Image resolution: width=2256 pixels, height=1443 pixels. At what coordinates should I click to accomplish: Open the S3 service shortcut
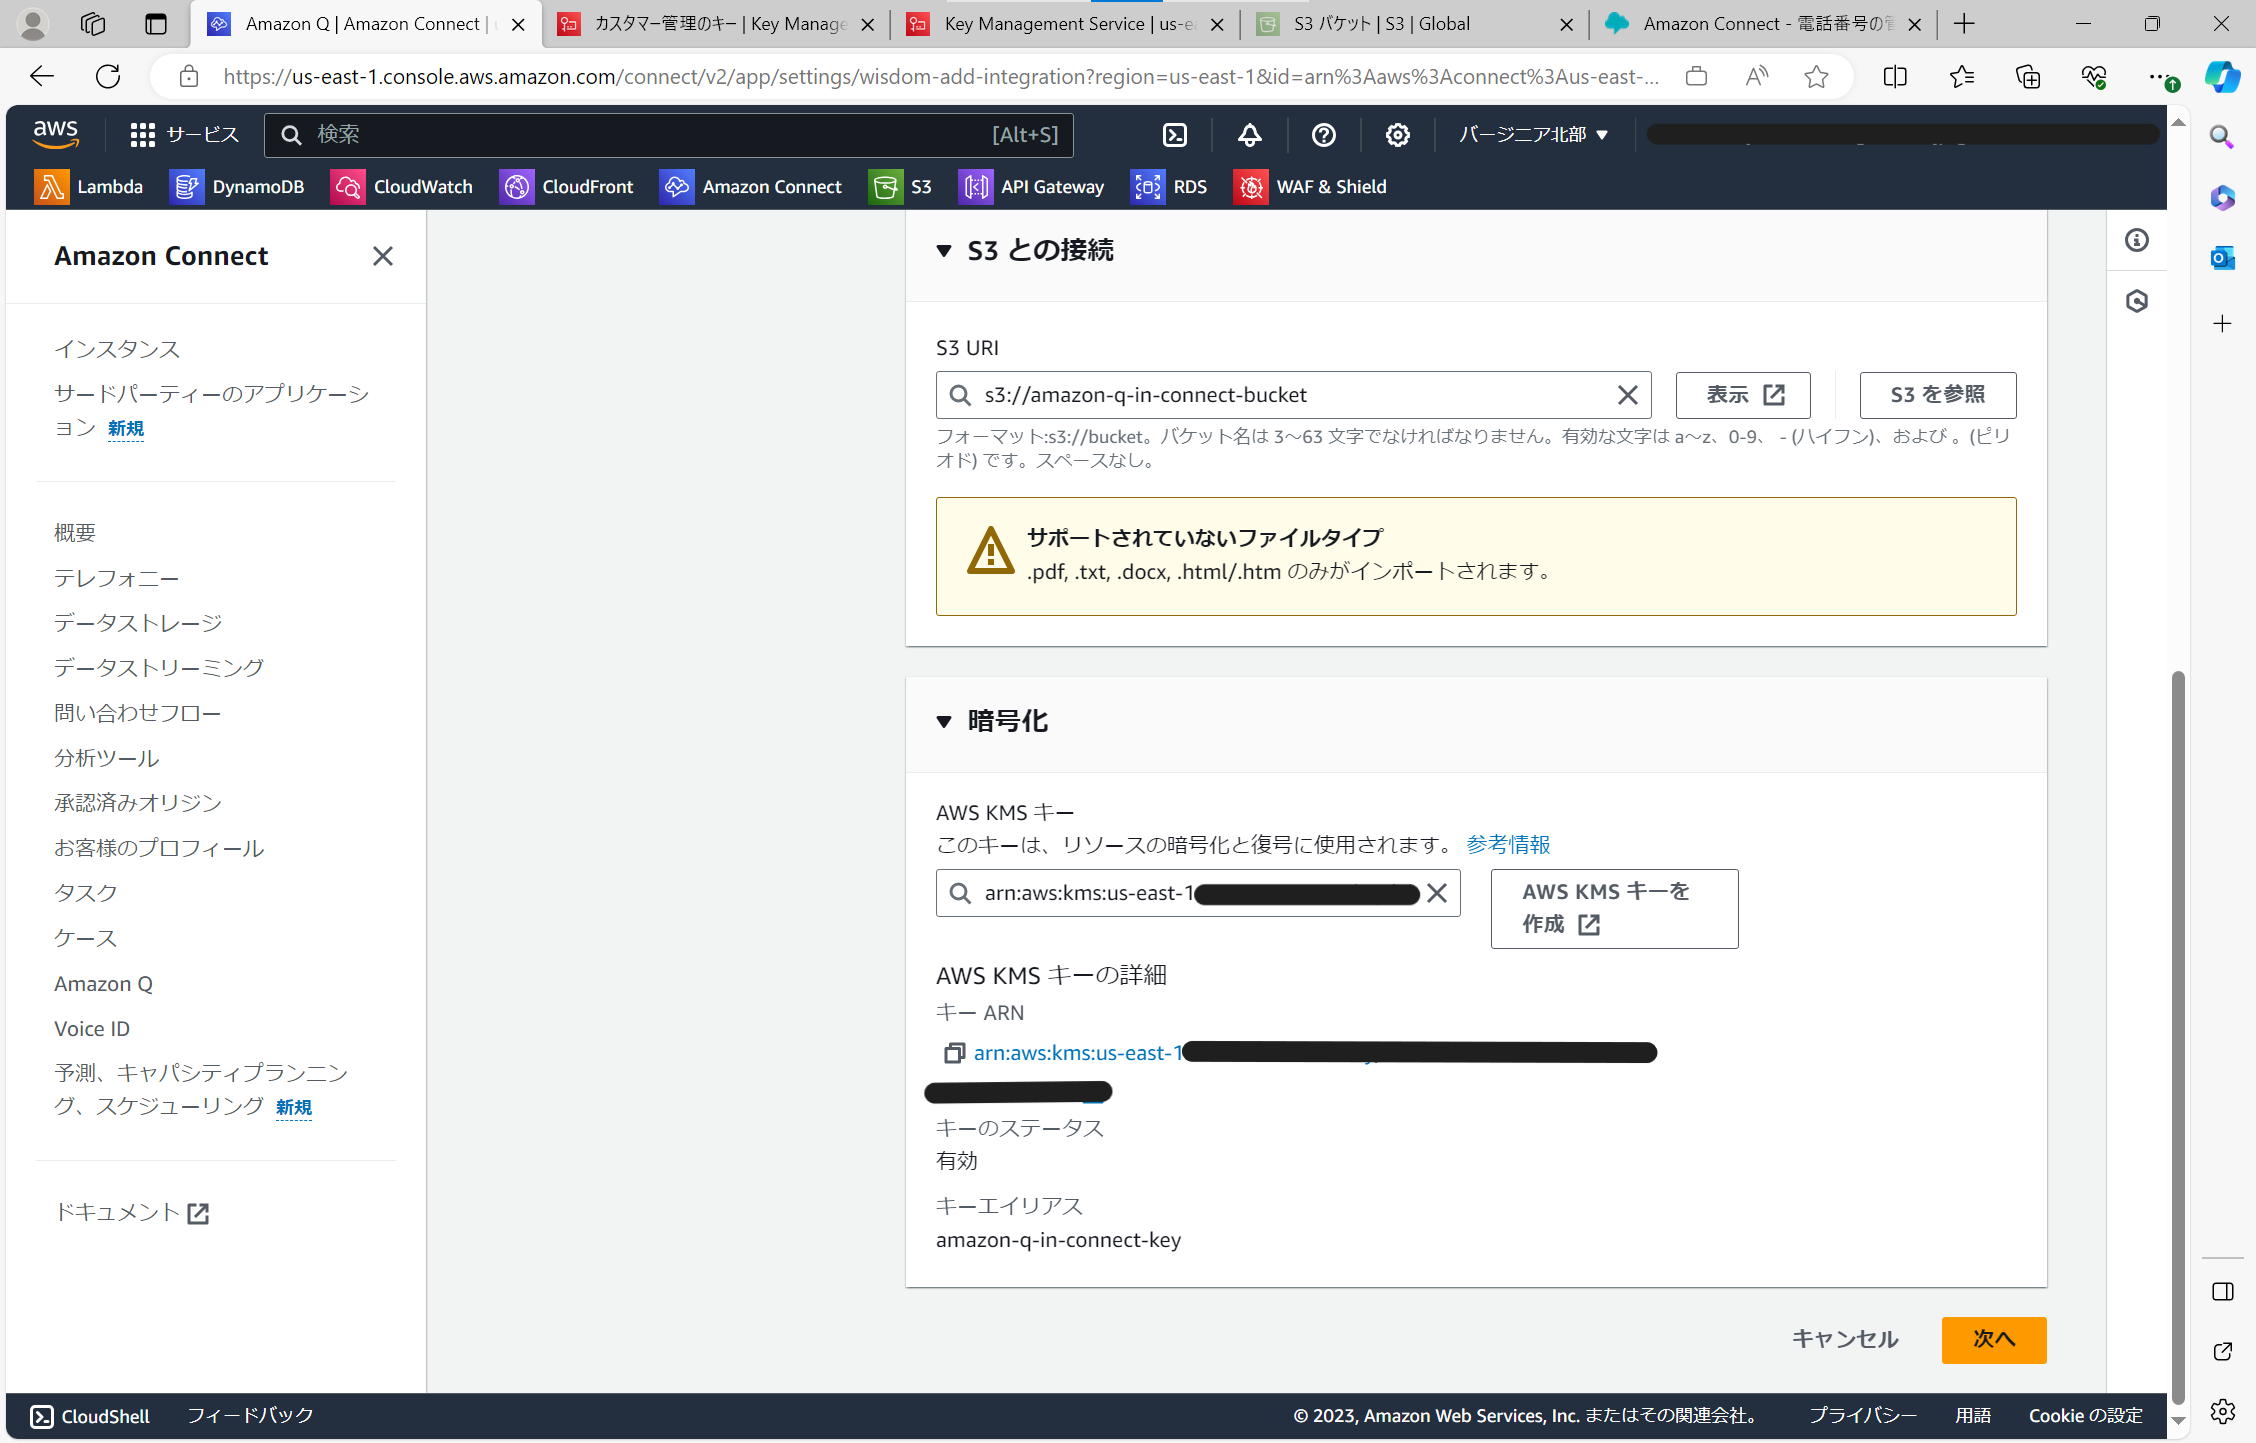point(901,186)
